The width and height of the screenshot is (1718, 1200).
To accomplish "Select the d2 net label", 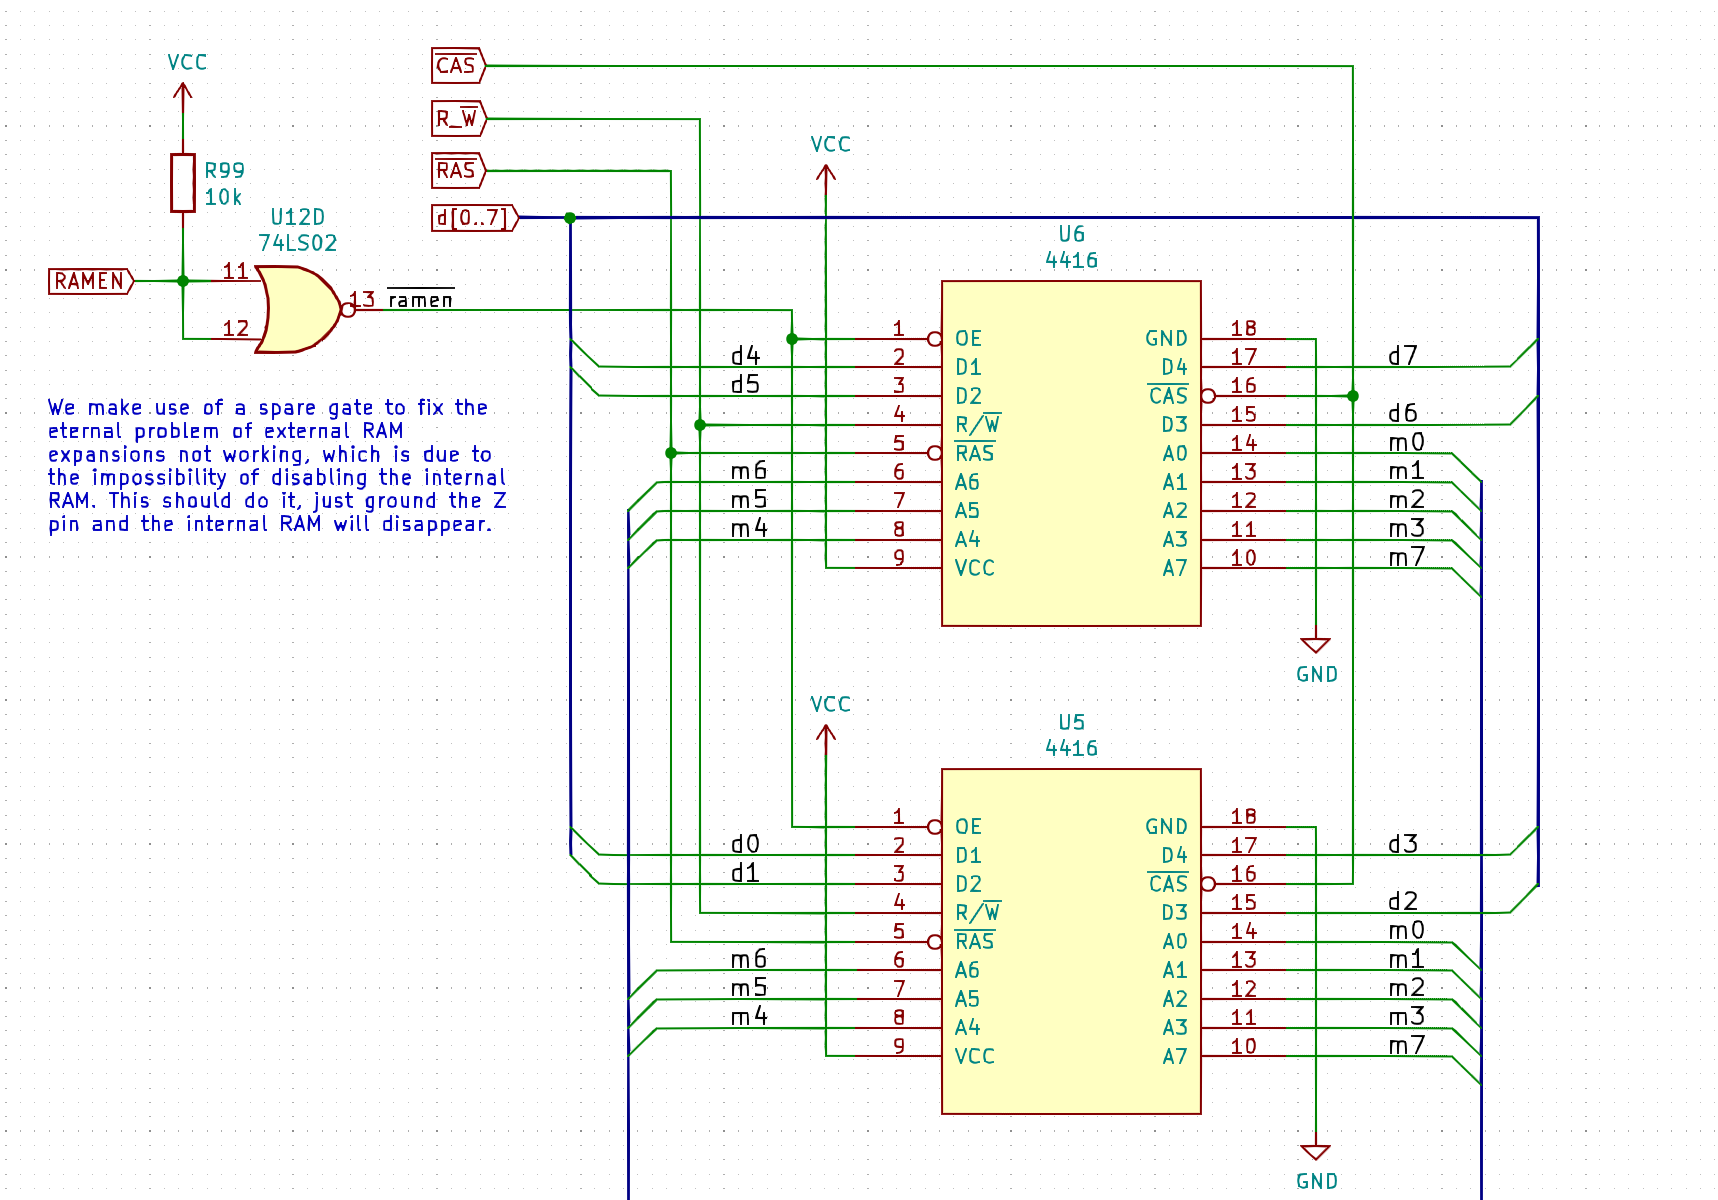I will tap(1403, 901).
